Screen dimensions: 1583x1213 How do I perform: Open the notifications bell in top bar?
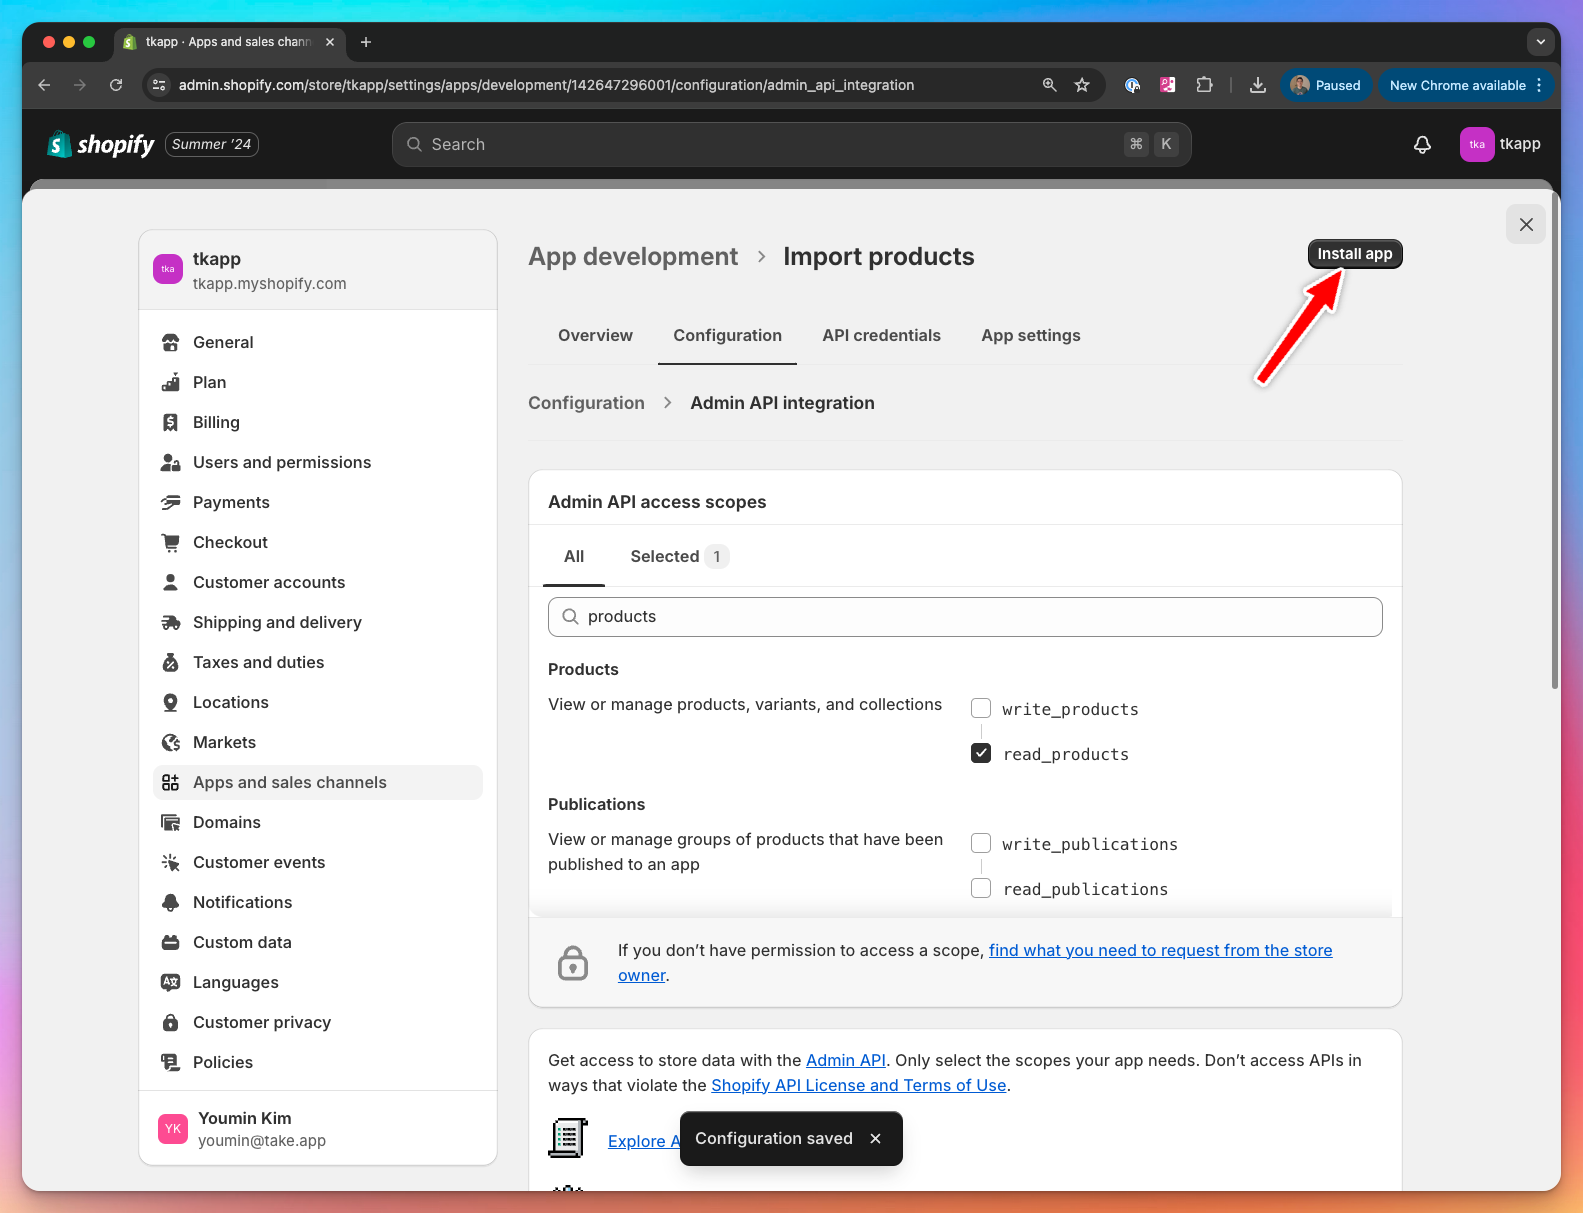point(1422,145)
